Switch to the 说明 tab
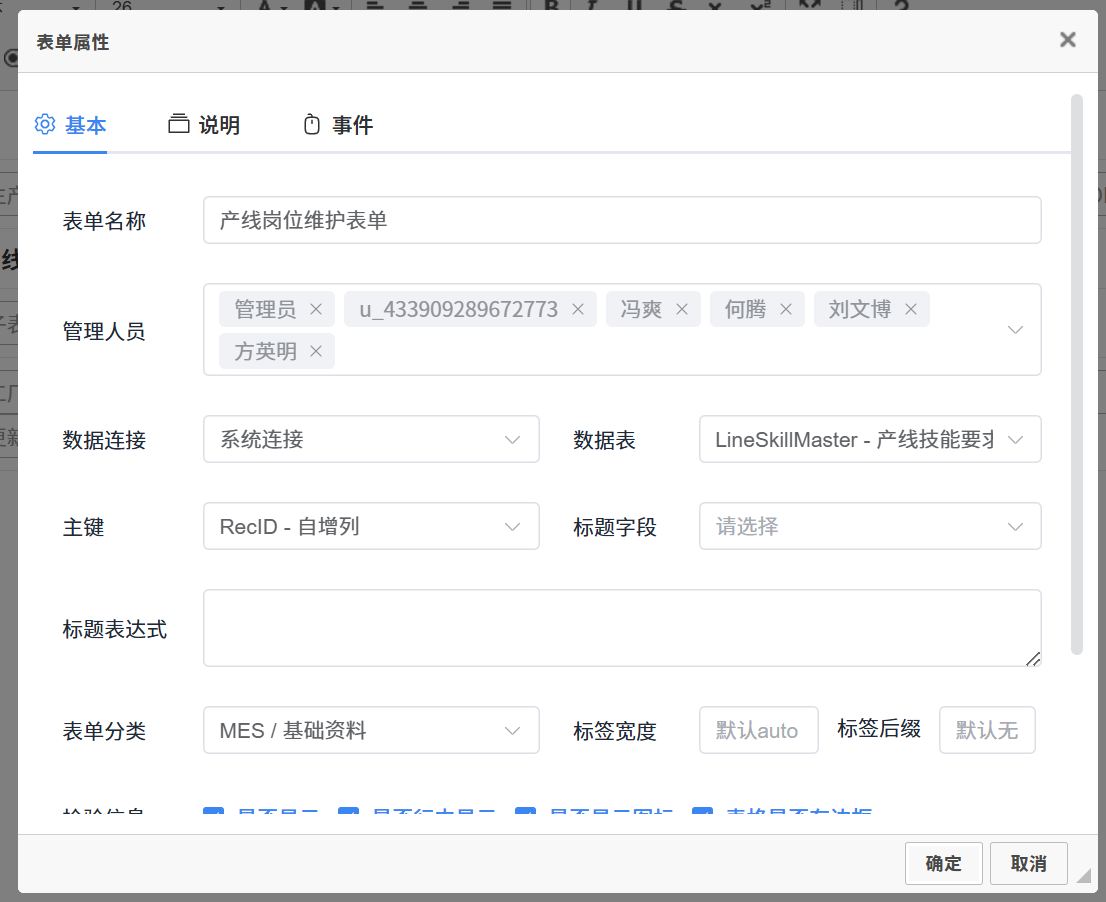1106x902 pixels. 204,126
